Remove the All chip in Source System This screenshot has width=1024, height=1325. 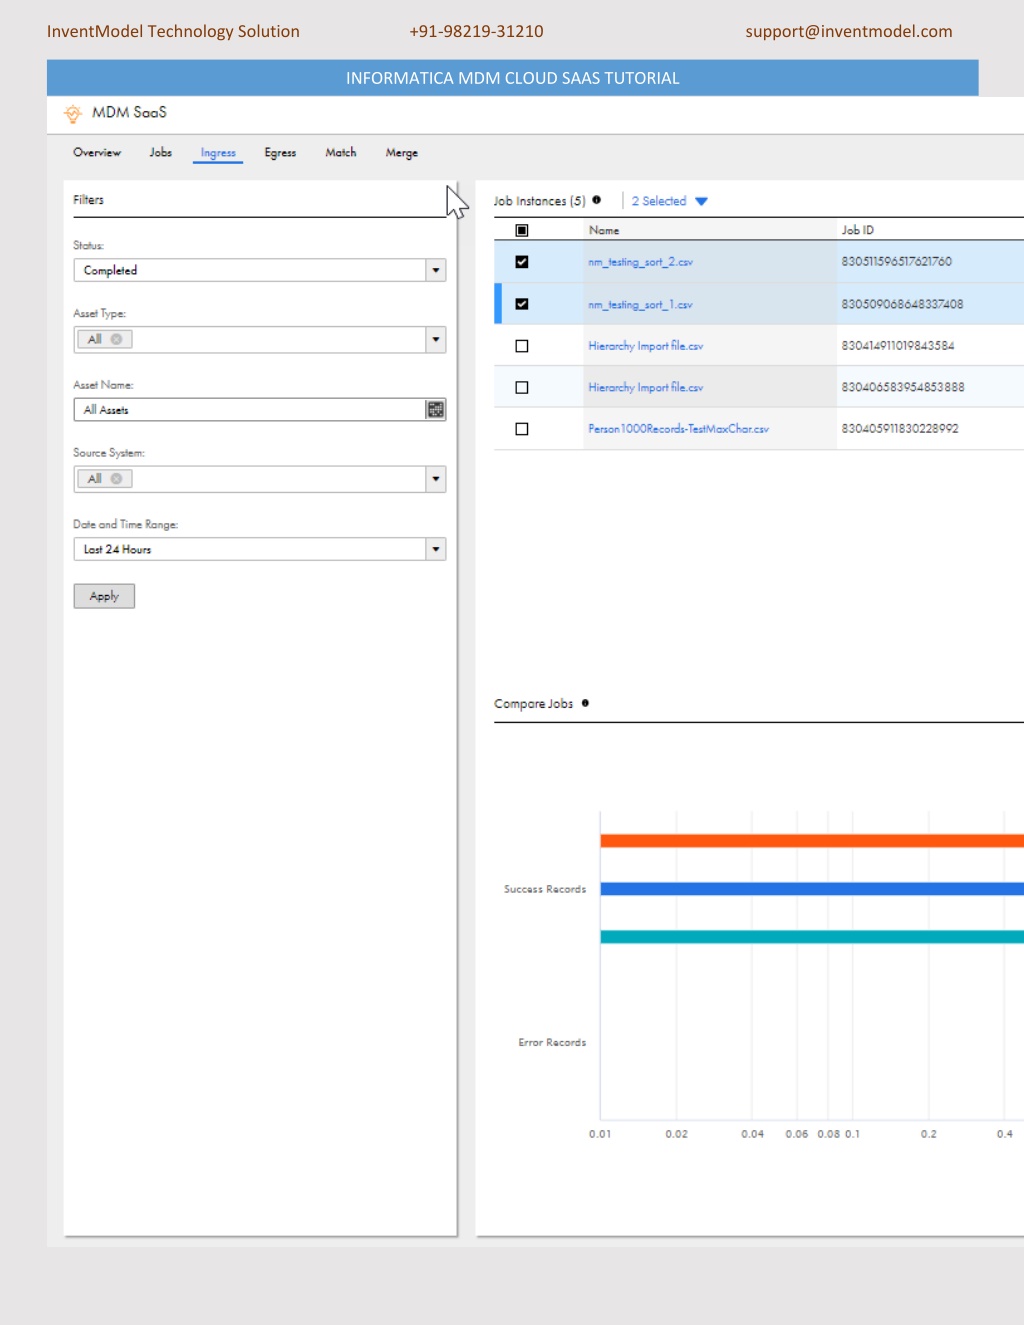coord(117,479)
